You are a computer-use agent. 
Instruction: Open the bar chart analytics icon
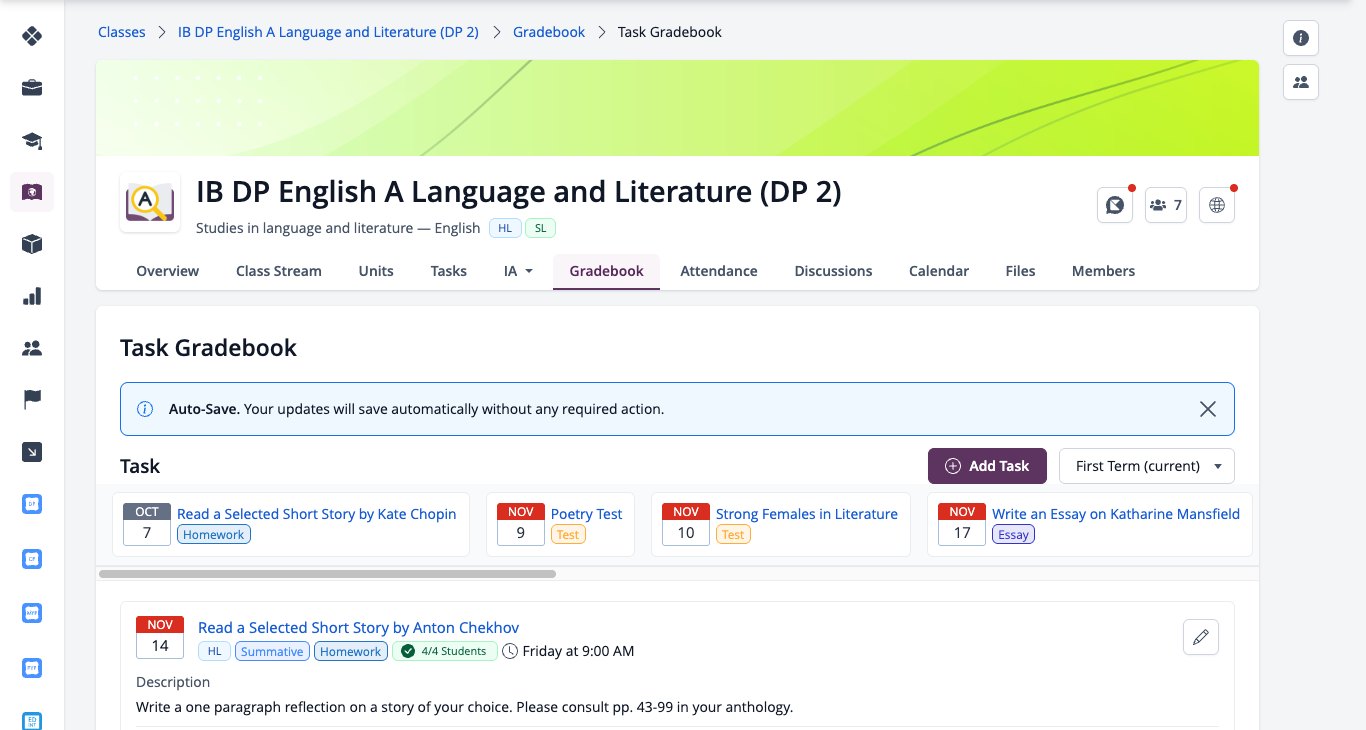click(x=32, y=296)
